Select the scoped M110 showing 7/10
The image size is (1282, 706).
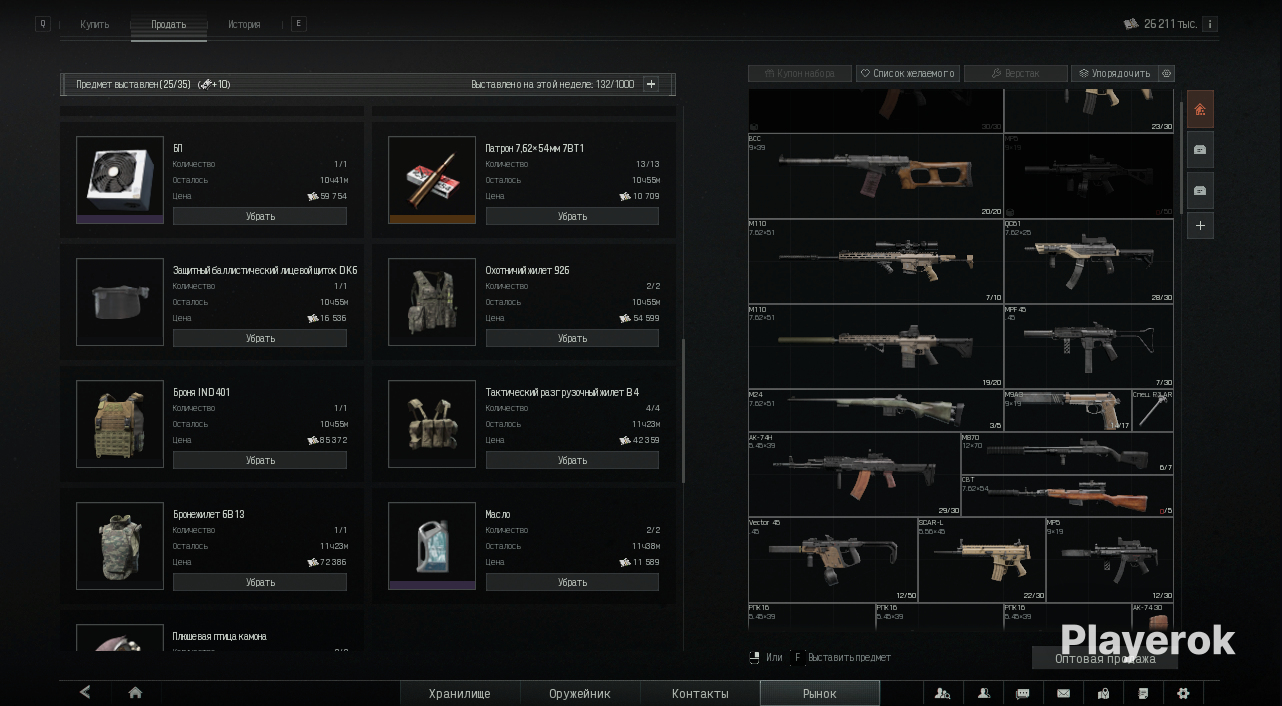pos(876,261)
